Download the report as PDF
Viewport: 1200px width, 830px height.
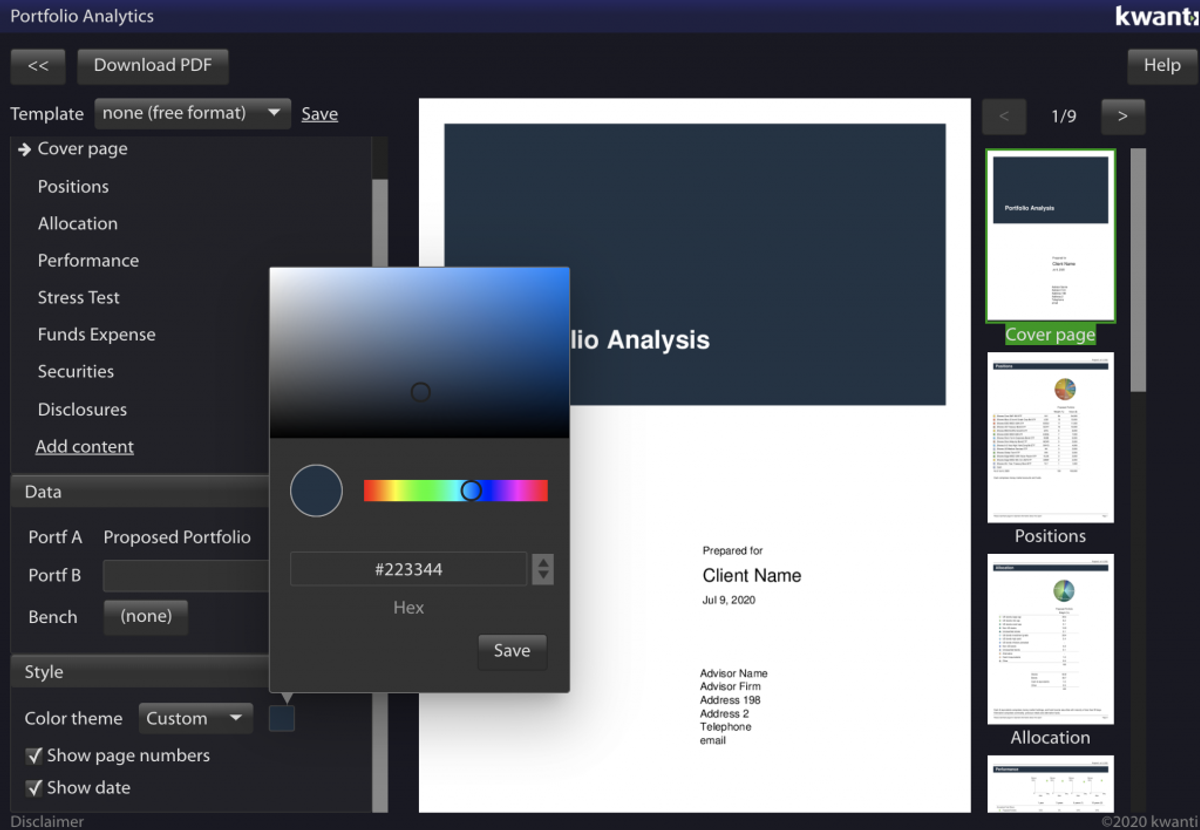152,66
